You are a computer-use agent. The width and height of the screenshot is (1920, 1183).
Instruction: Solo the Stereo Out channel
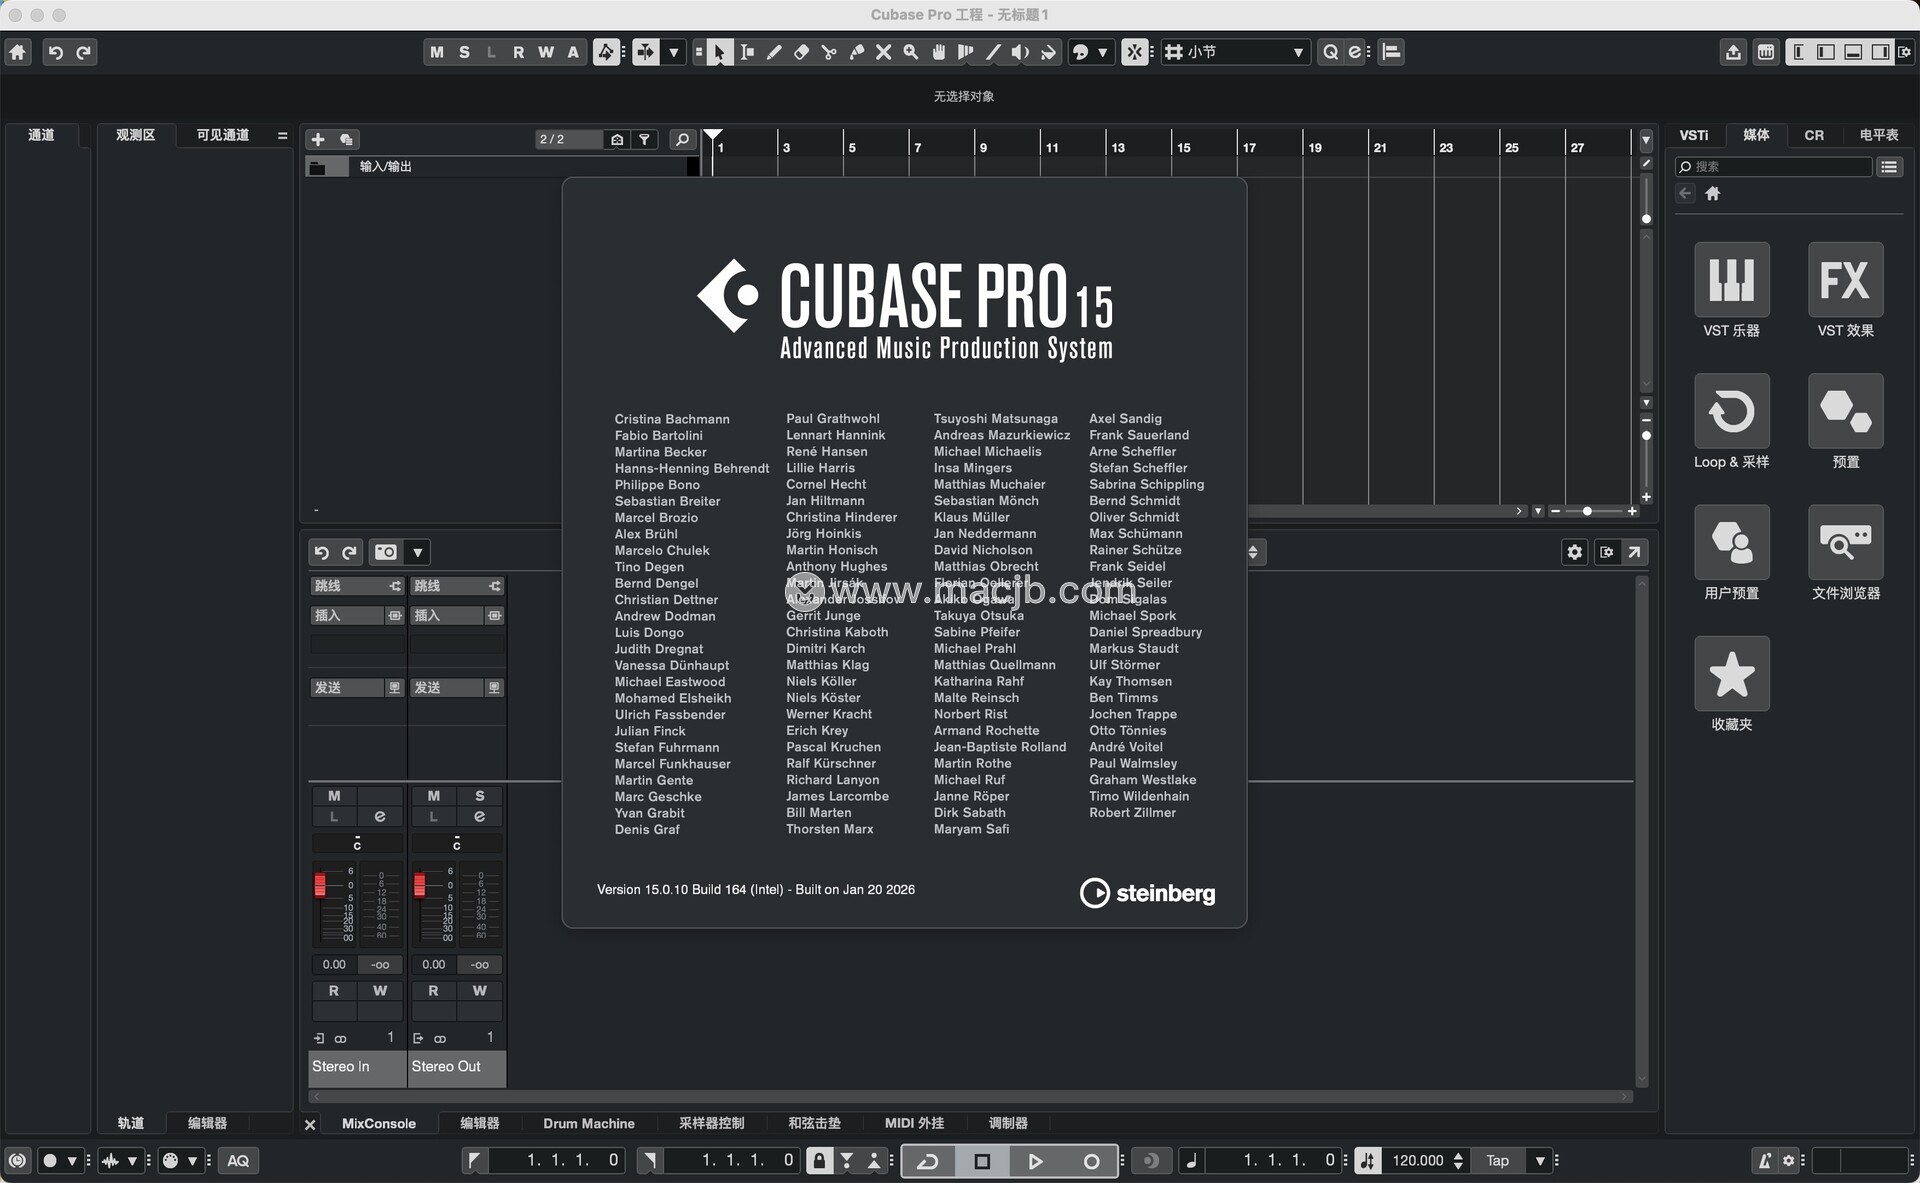480,796
